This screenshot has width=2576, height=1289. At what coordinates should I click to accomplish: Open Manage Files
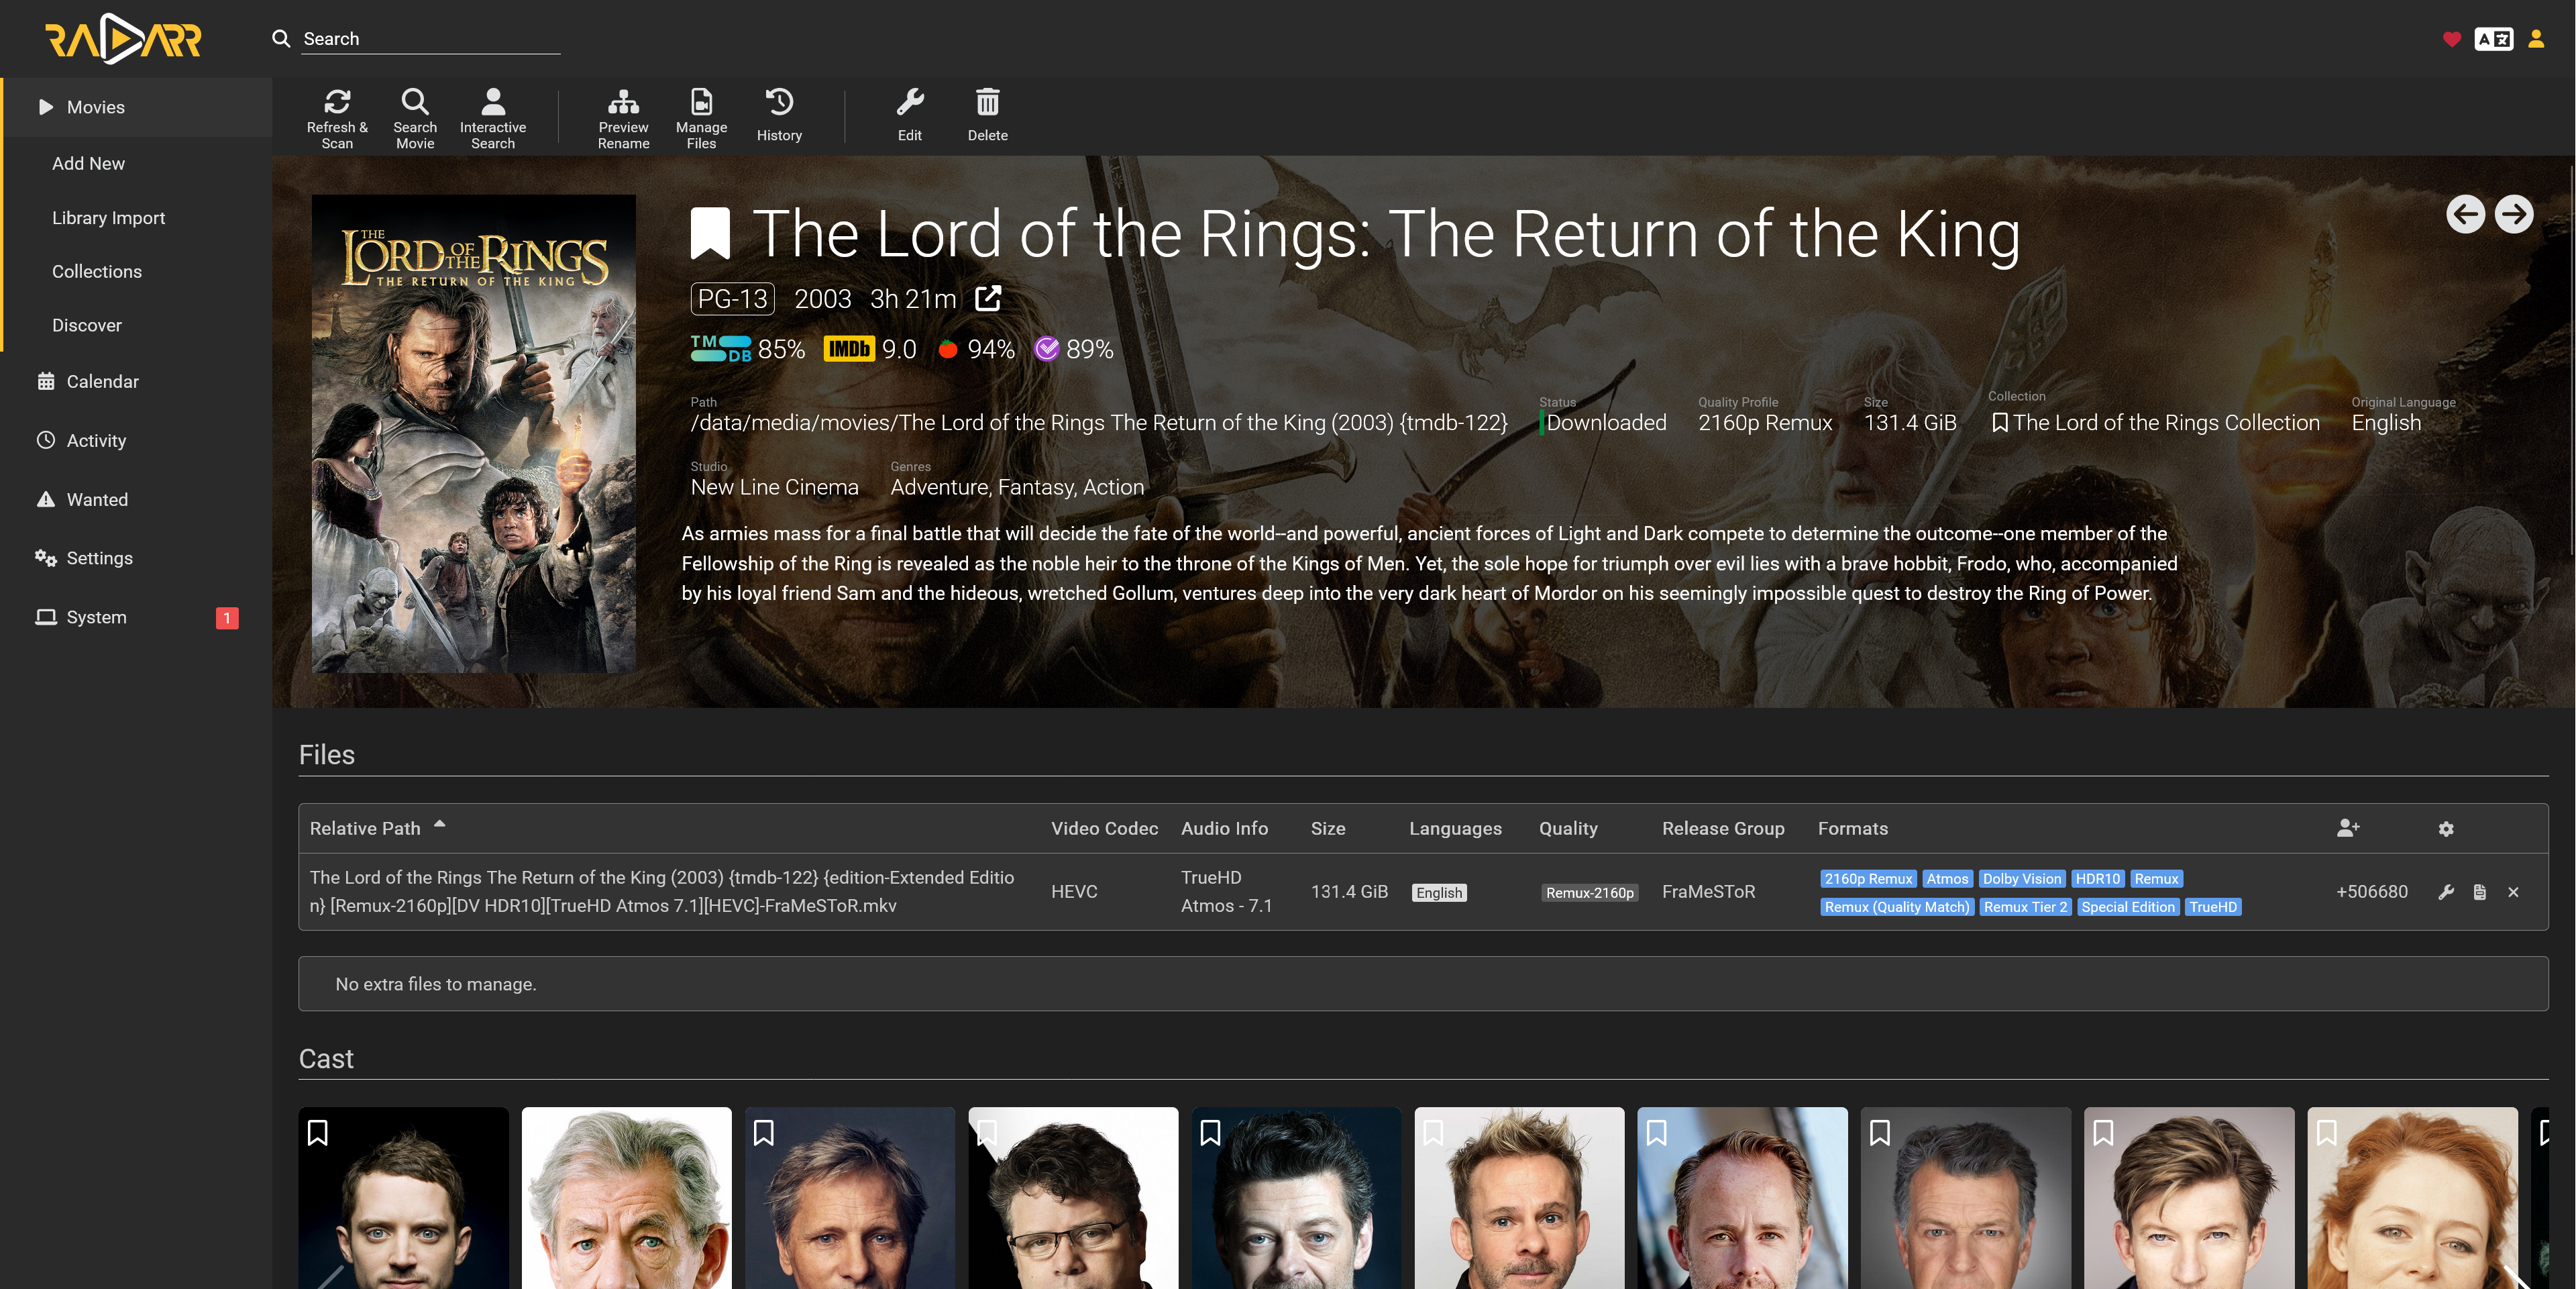click(701, 117)
